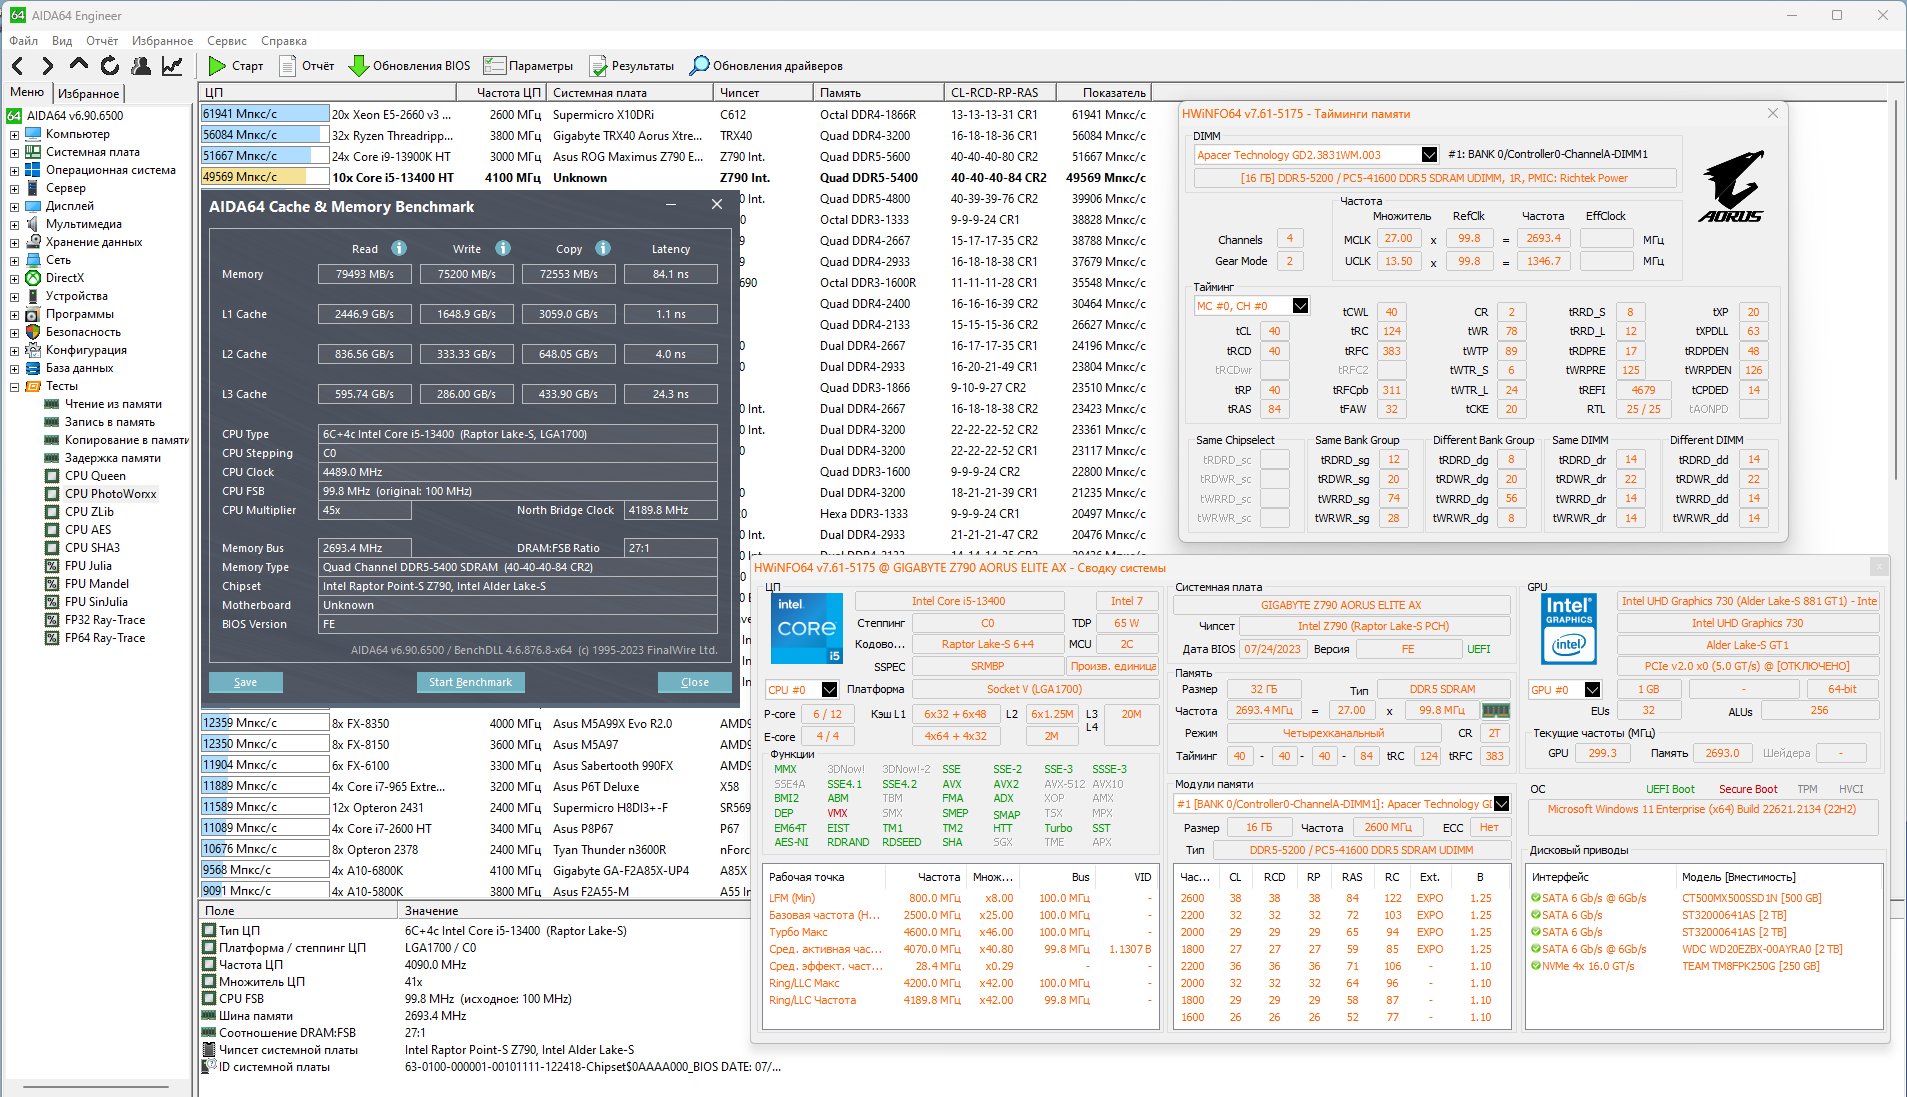Screen dimensions: 1907x1097
Task: Select the 20x Xeon E5-2660 v3 result row
Action: pos(675,114)
